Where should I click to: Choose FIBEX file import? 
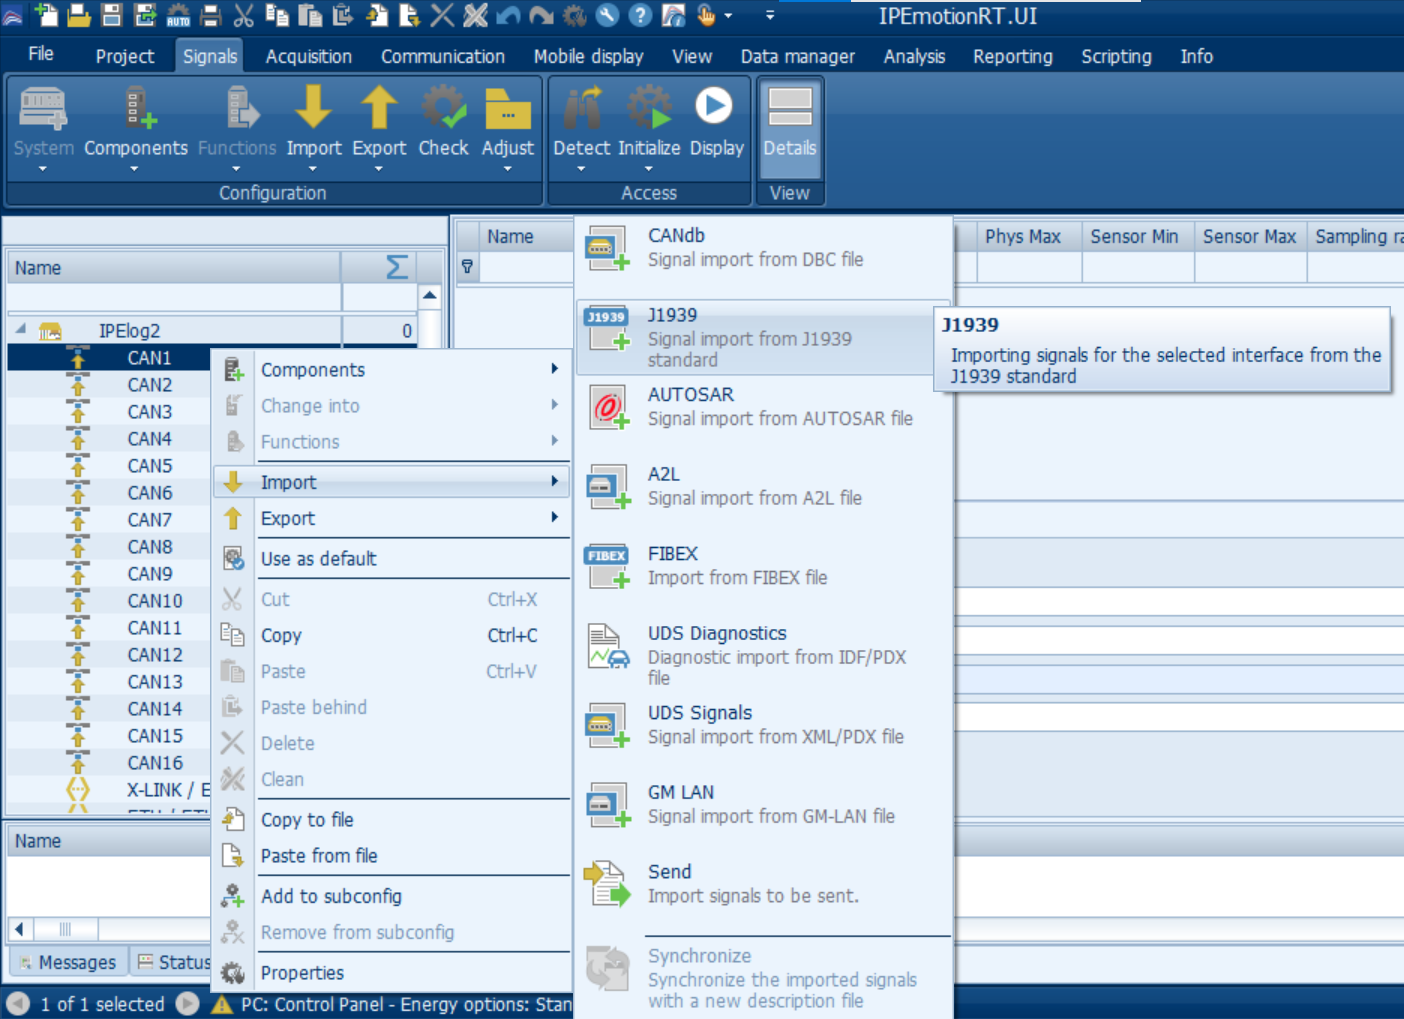[762, 566]
